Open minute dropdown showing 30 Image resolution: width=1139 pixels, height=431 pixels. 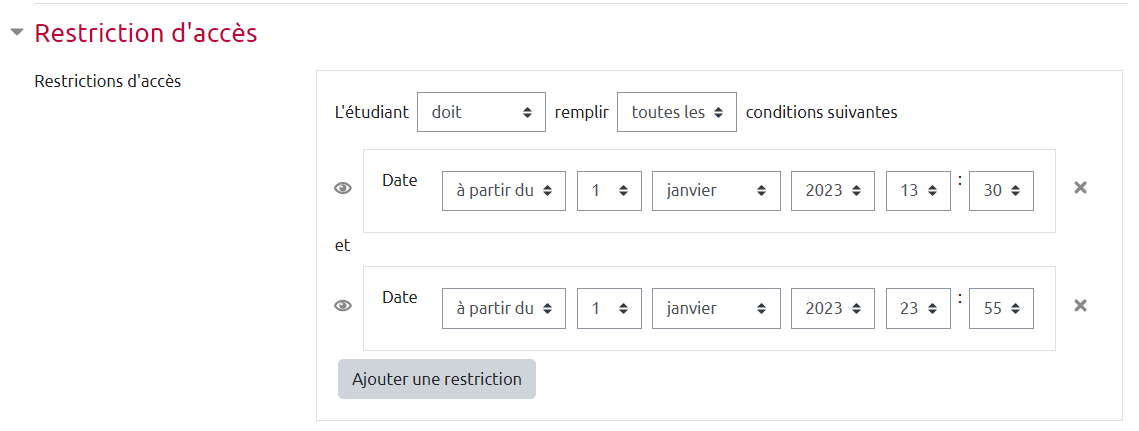click(x=1001, y=191)
